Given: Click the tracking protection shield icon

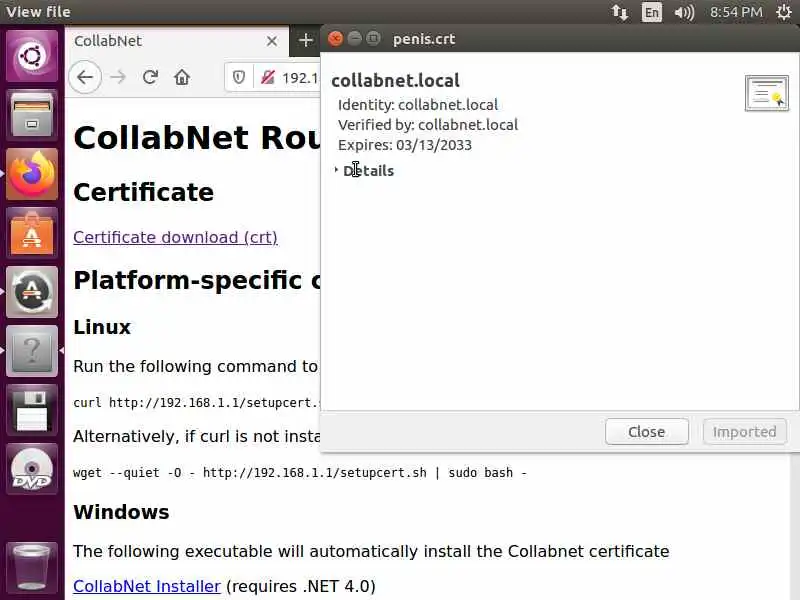Looking at the screenshot, I should (239, 77).
